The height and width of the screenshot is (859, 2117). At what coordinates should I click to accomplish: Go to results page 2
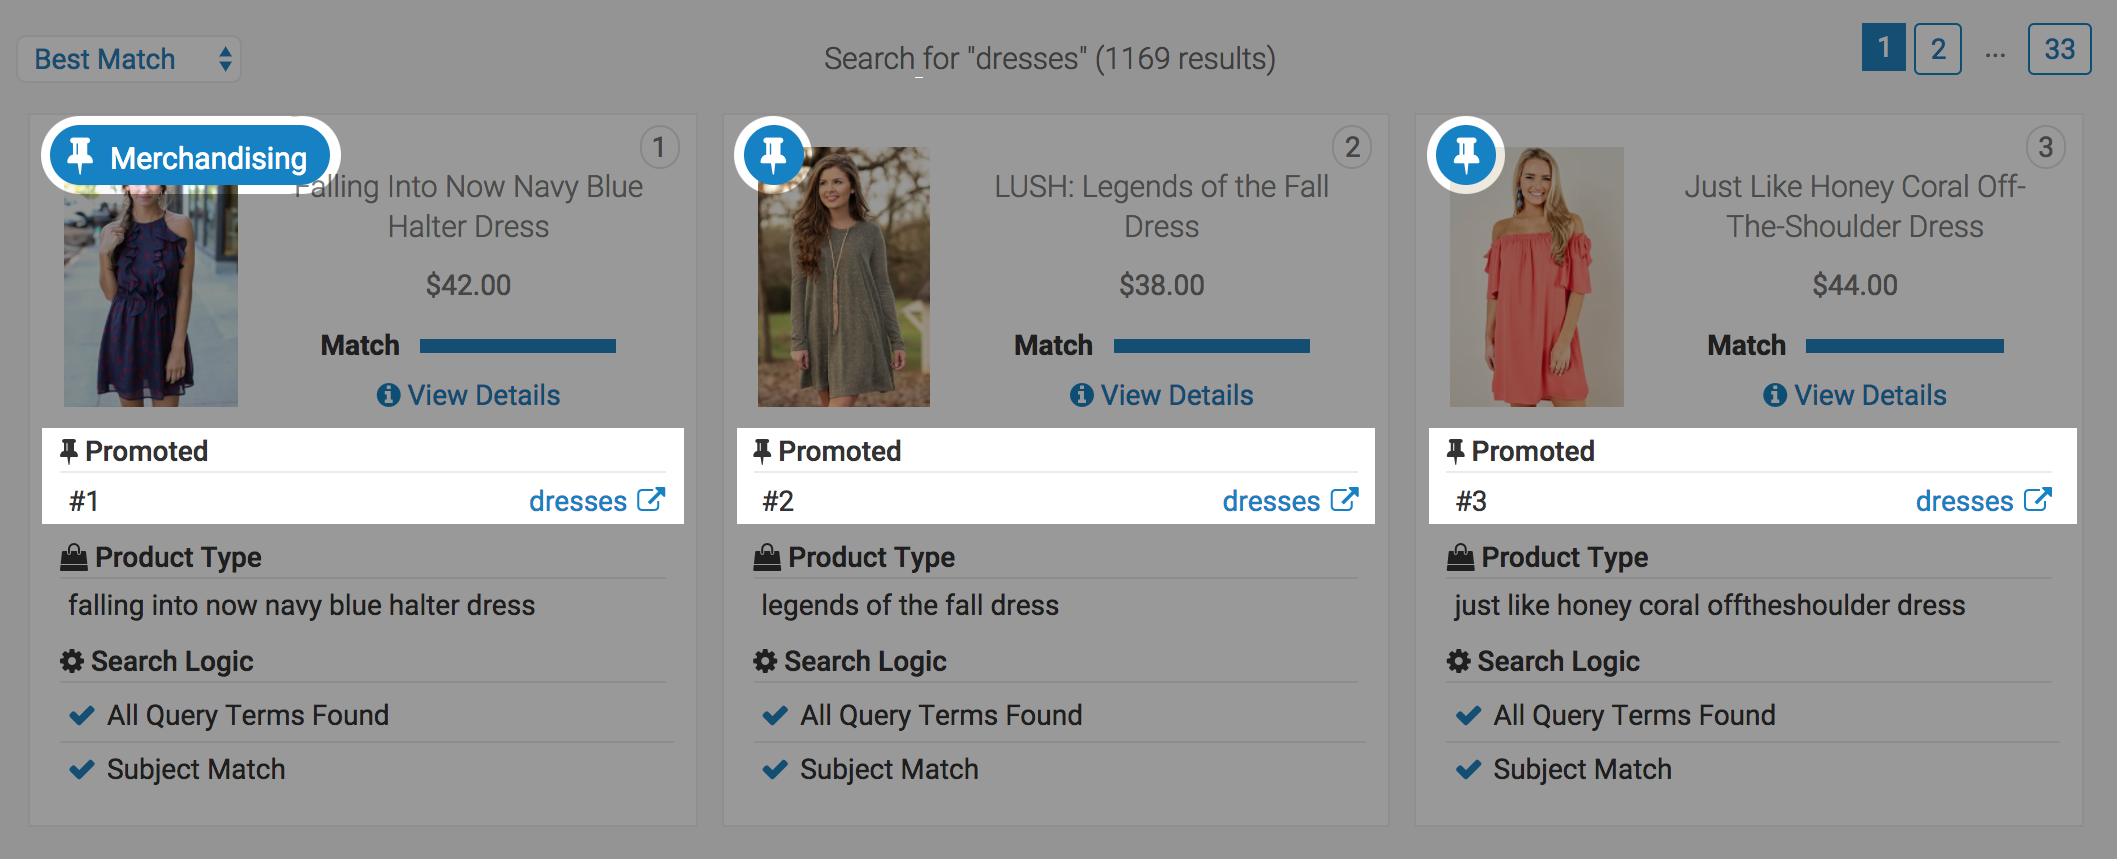pos(1937,49)
